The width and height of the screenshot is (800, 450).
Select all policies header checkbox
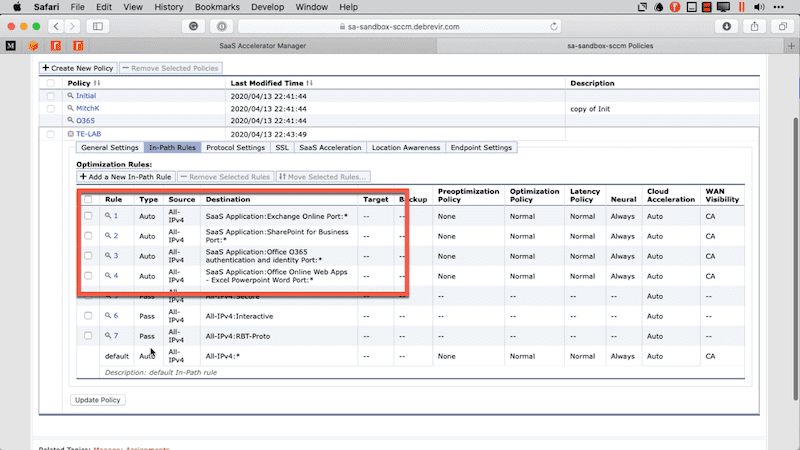(x=51, y=83)
